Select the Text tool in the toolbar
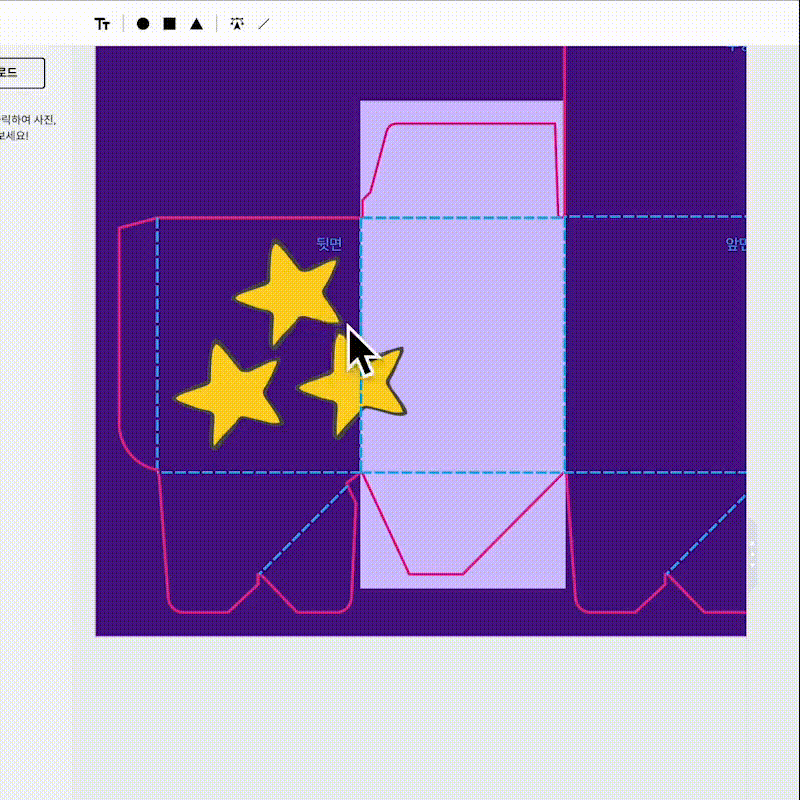The height and width of the screenshot is (800, 800). [102, 24]
